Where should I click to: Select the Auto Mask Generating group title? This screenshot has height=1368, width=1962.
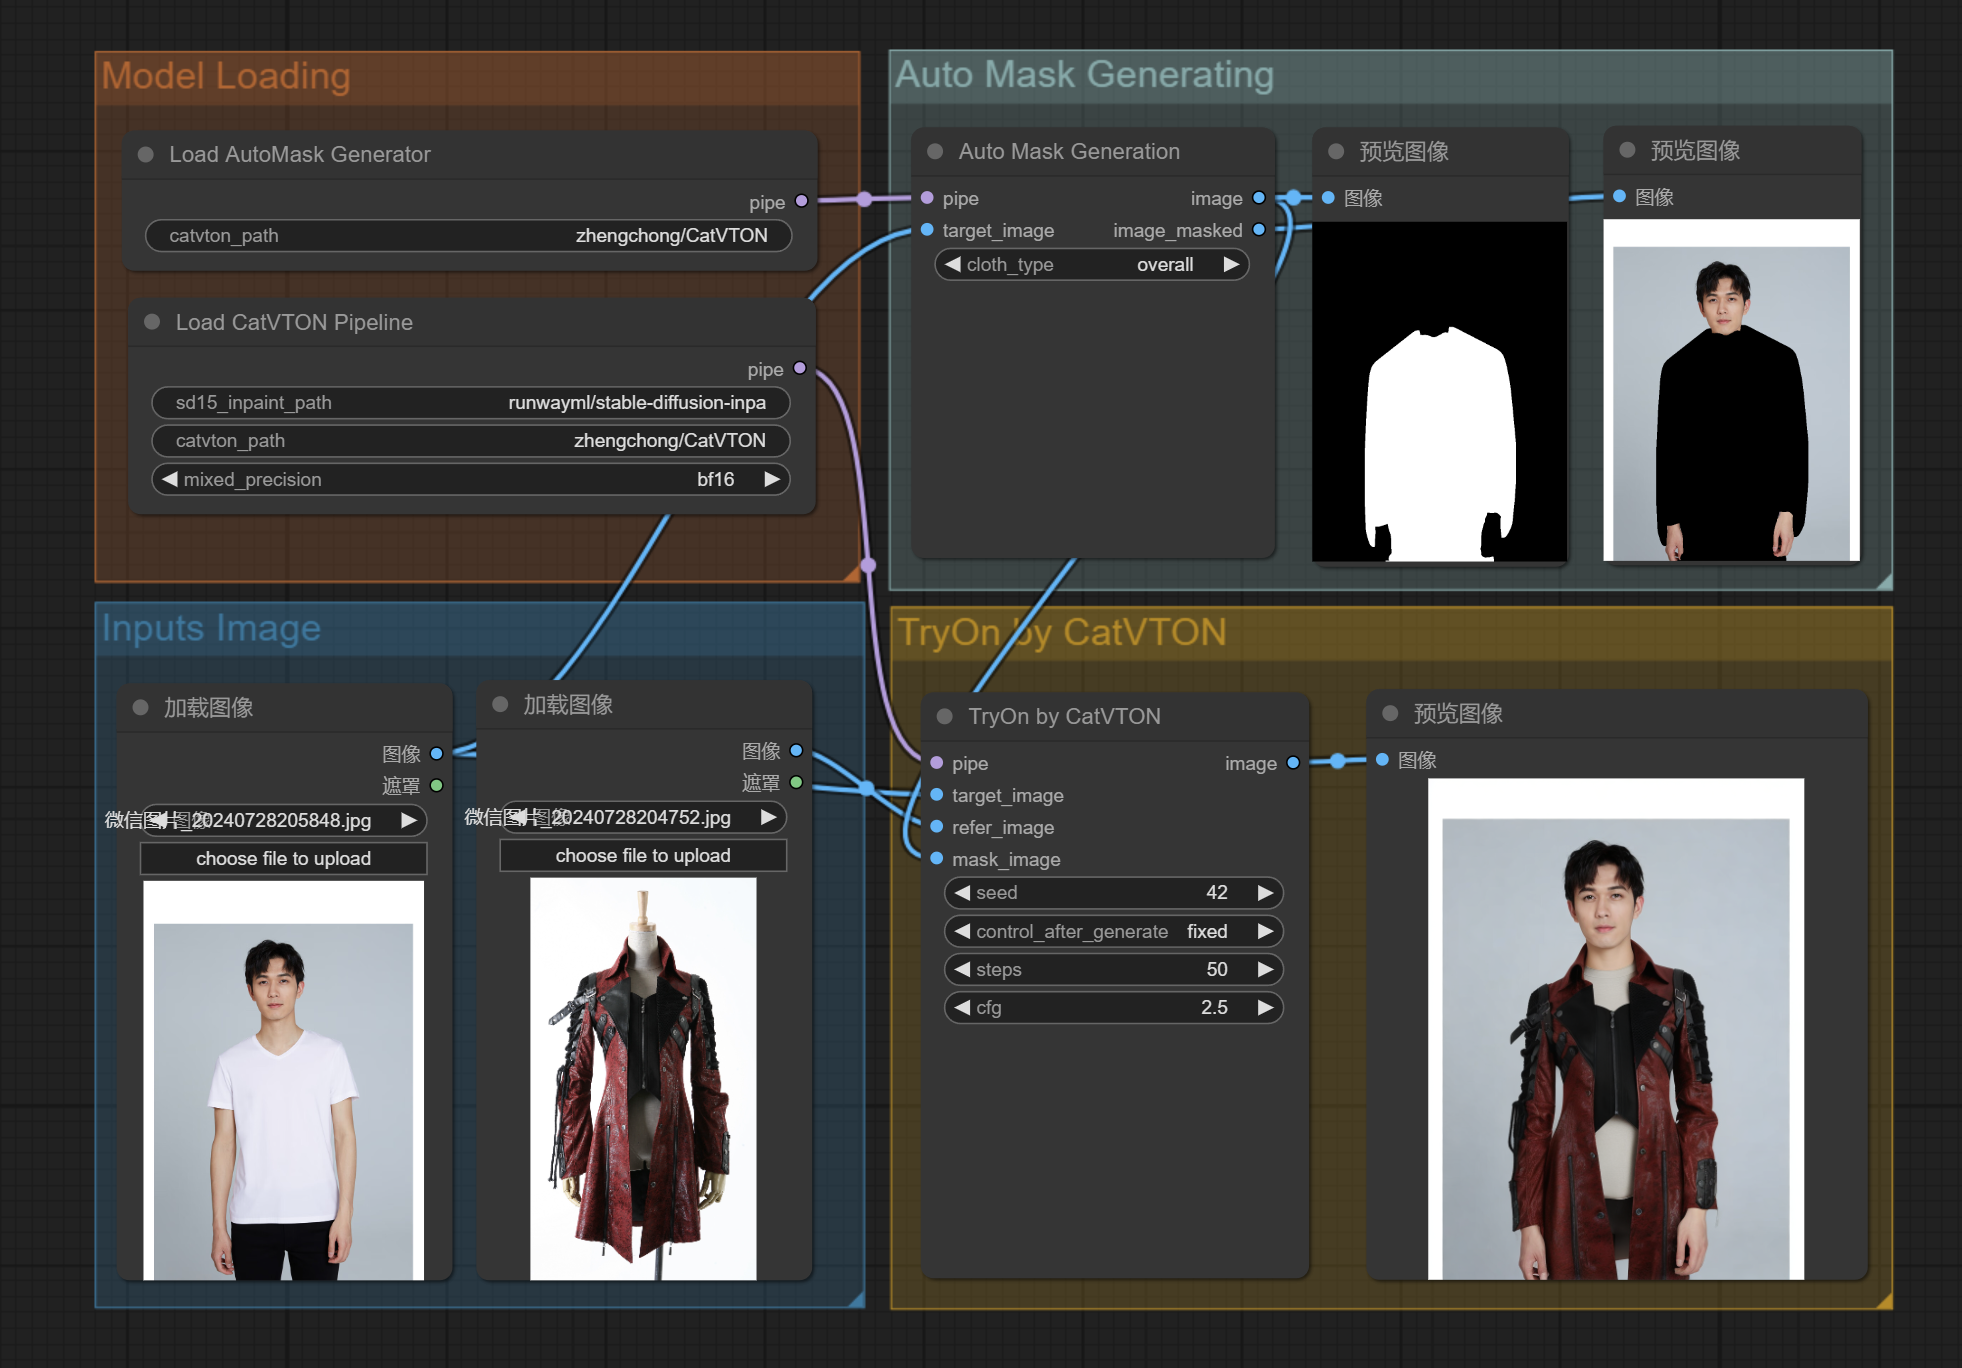tap(1085, 75)
